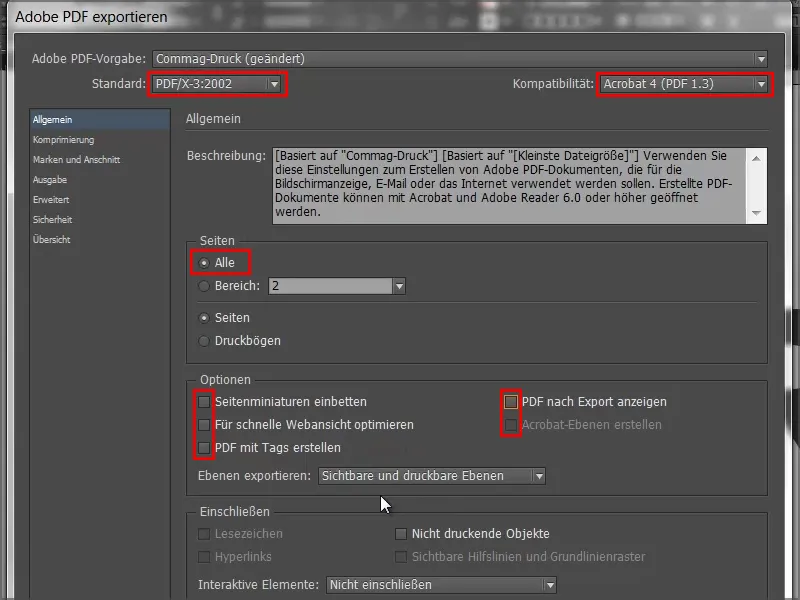Click the Bereich value field showing 2
The image size is (800, 600).
coord(331,286)
